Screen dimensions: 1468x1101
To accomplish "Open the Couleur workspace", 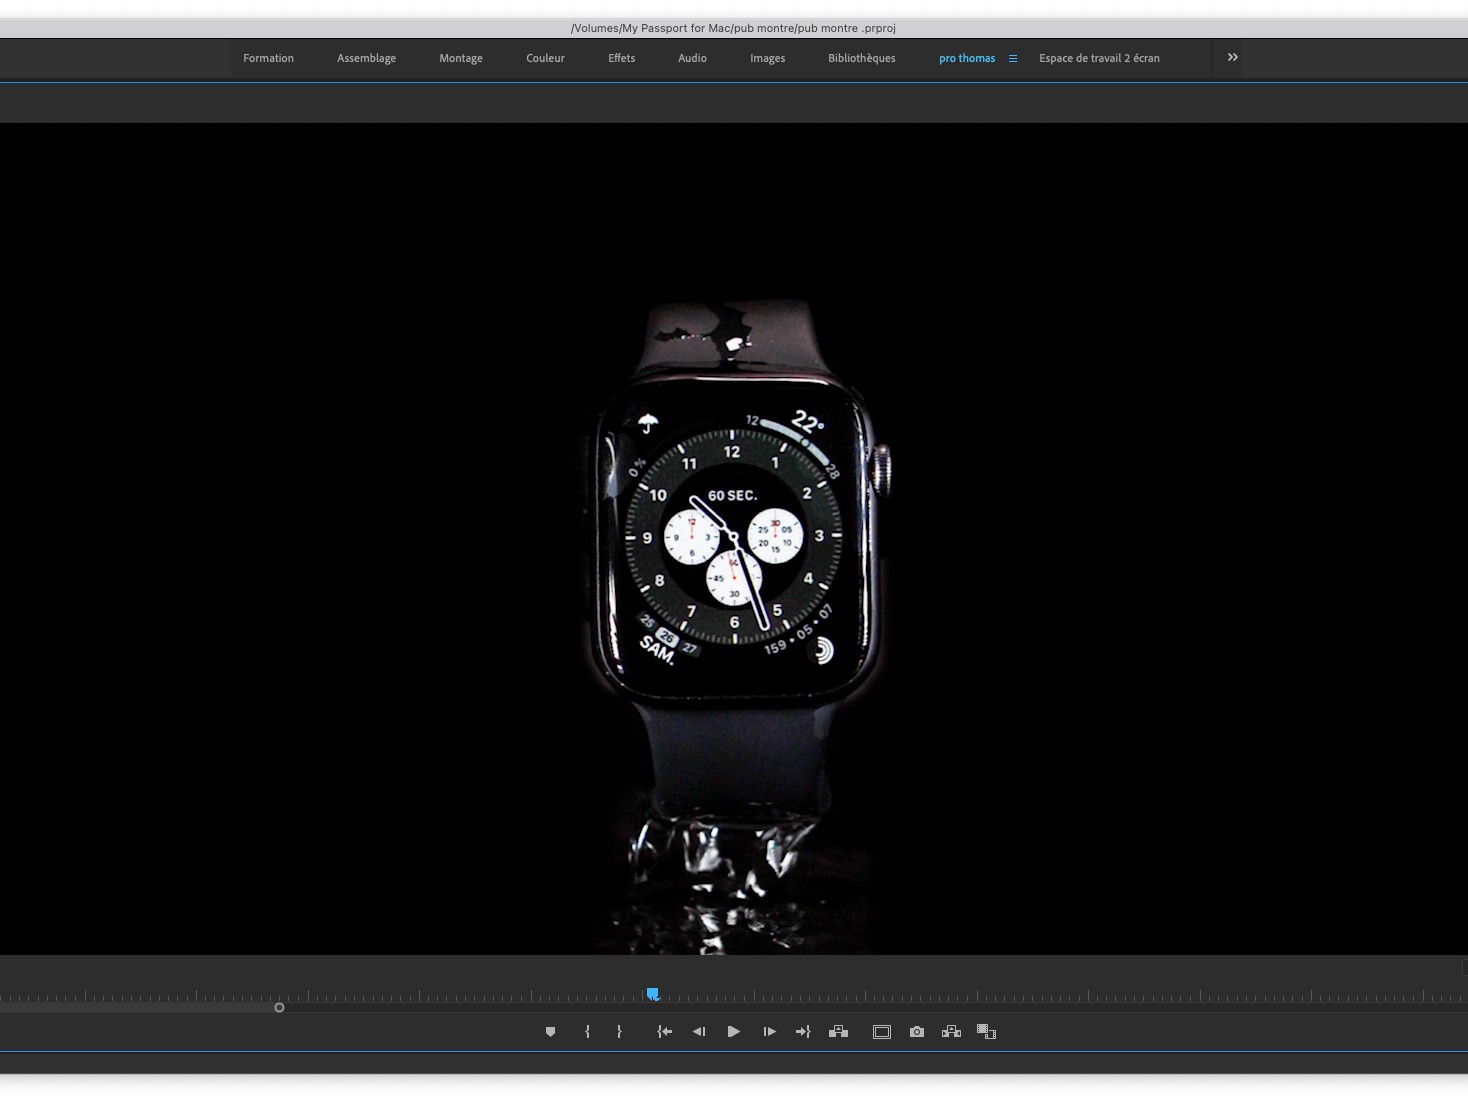I will tap(545, 58).
